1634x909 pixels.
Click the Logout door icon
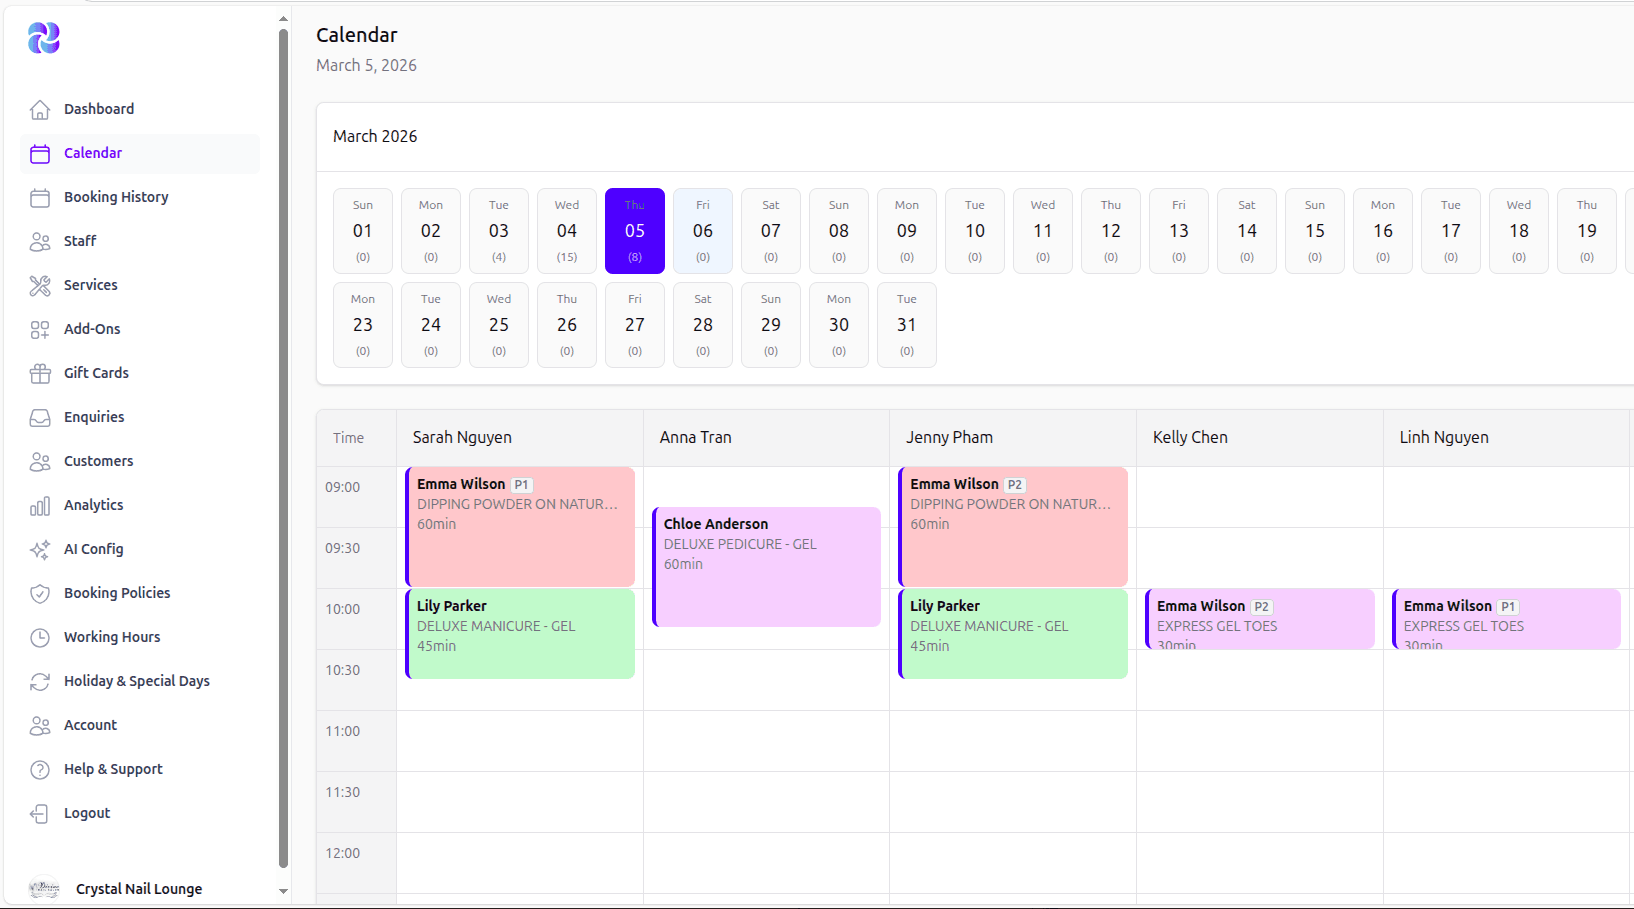(x=40, y=813)
